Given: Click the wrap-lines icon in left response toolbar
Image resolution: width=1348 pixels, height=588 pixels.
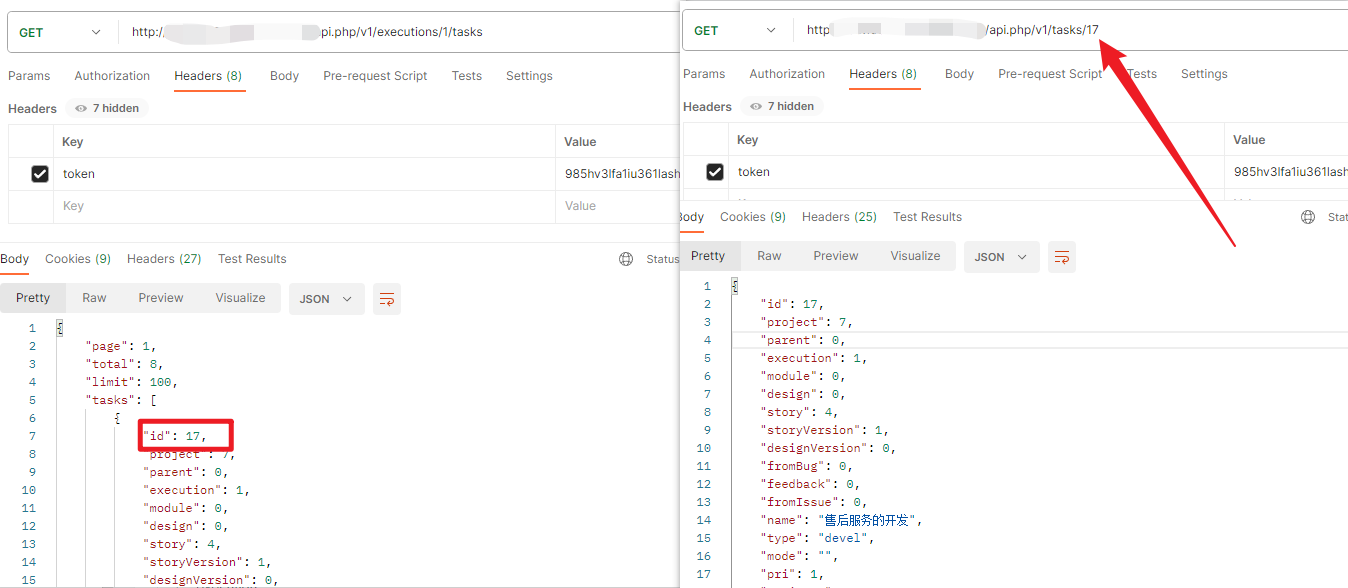Looking at the screenshot, I should pyautogui.click(x=387, y=299).
